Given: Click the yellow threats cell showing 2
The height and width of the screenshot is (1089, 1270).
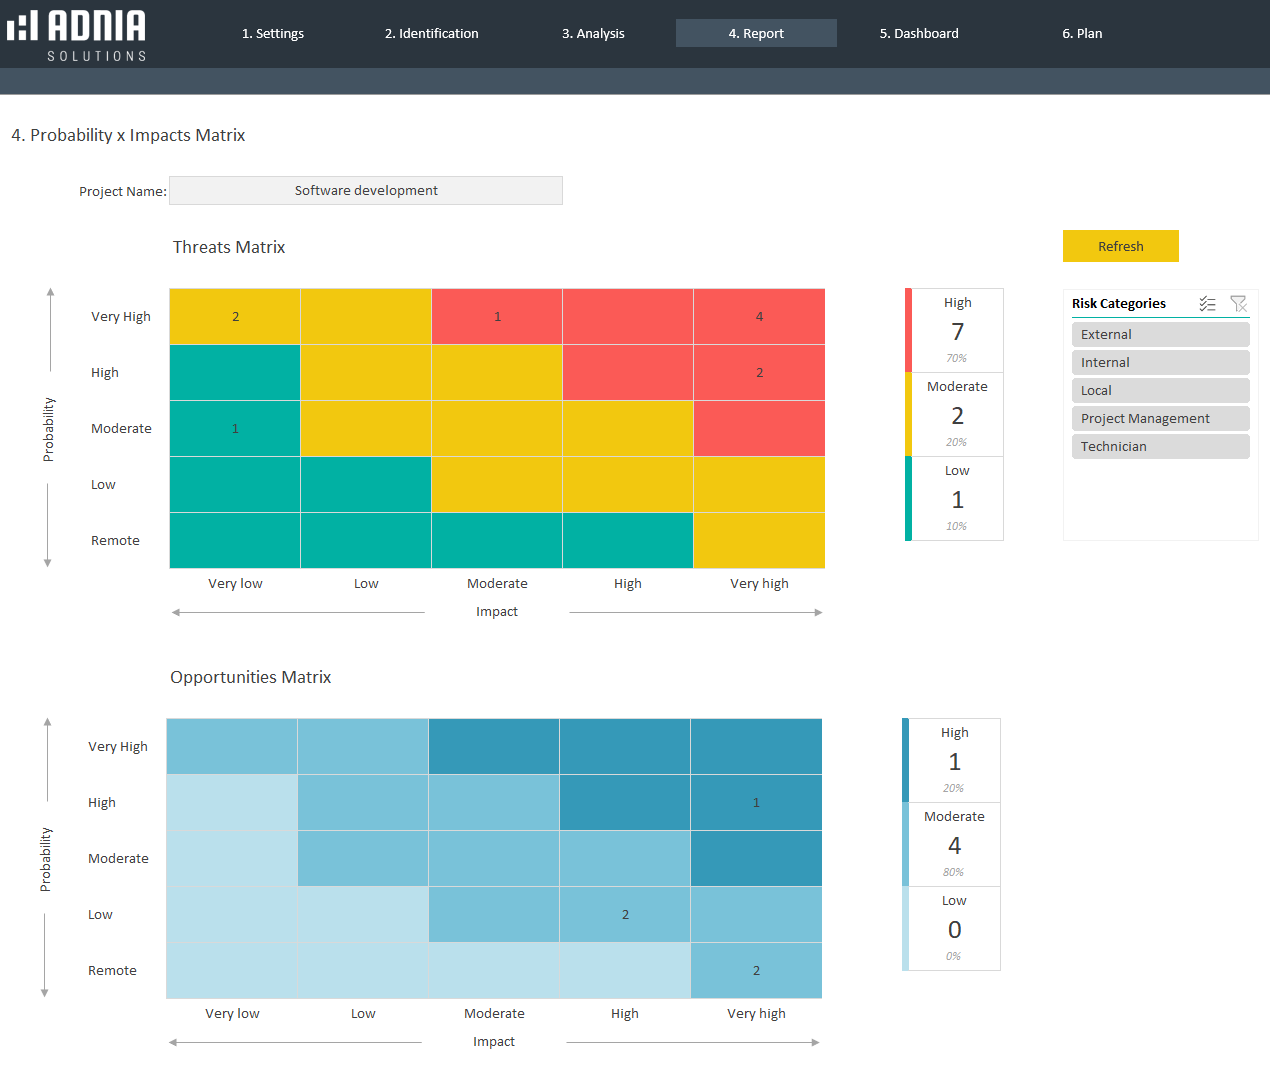Looking at the screenshot, I should point(235,317).
